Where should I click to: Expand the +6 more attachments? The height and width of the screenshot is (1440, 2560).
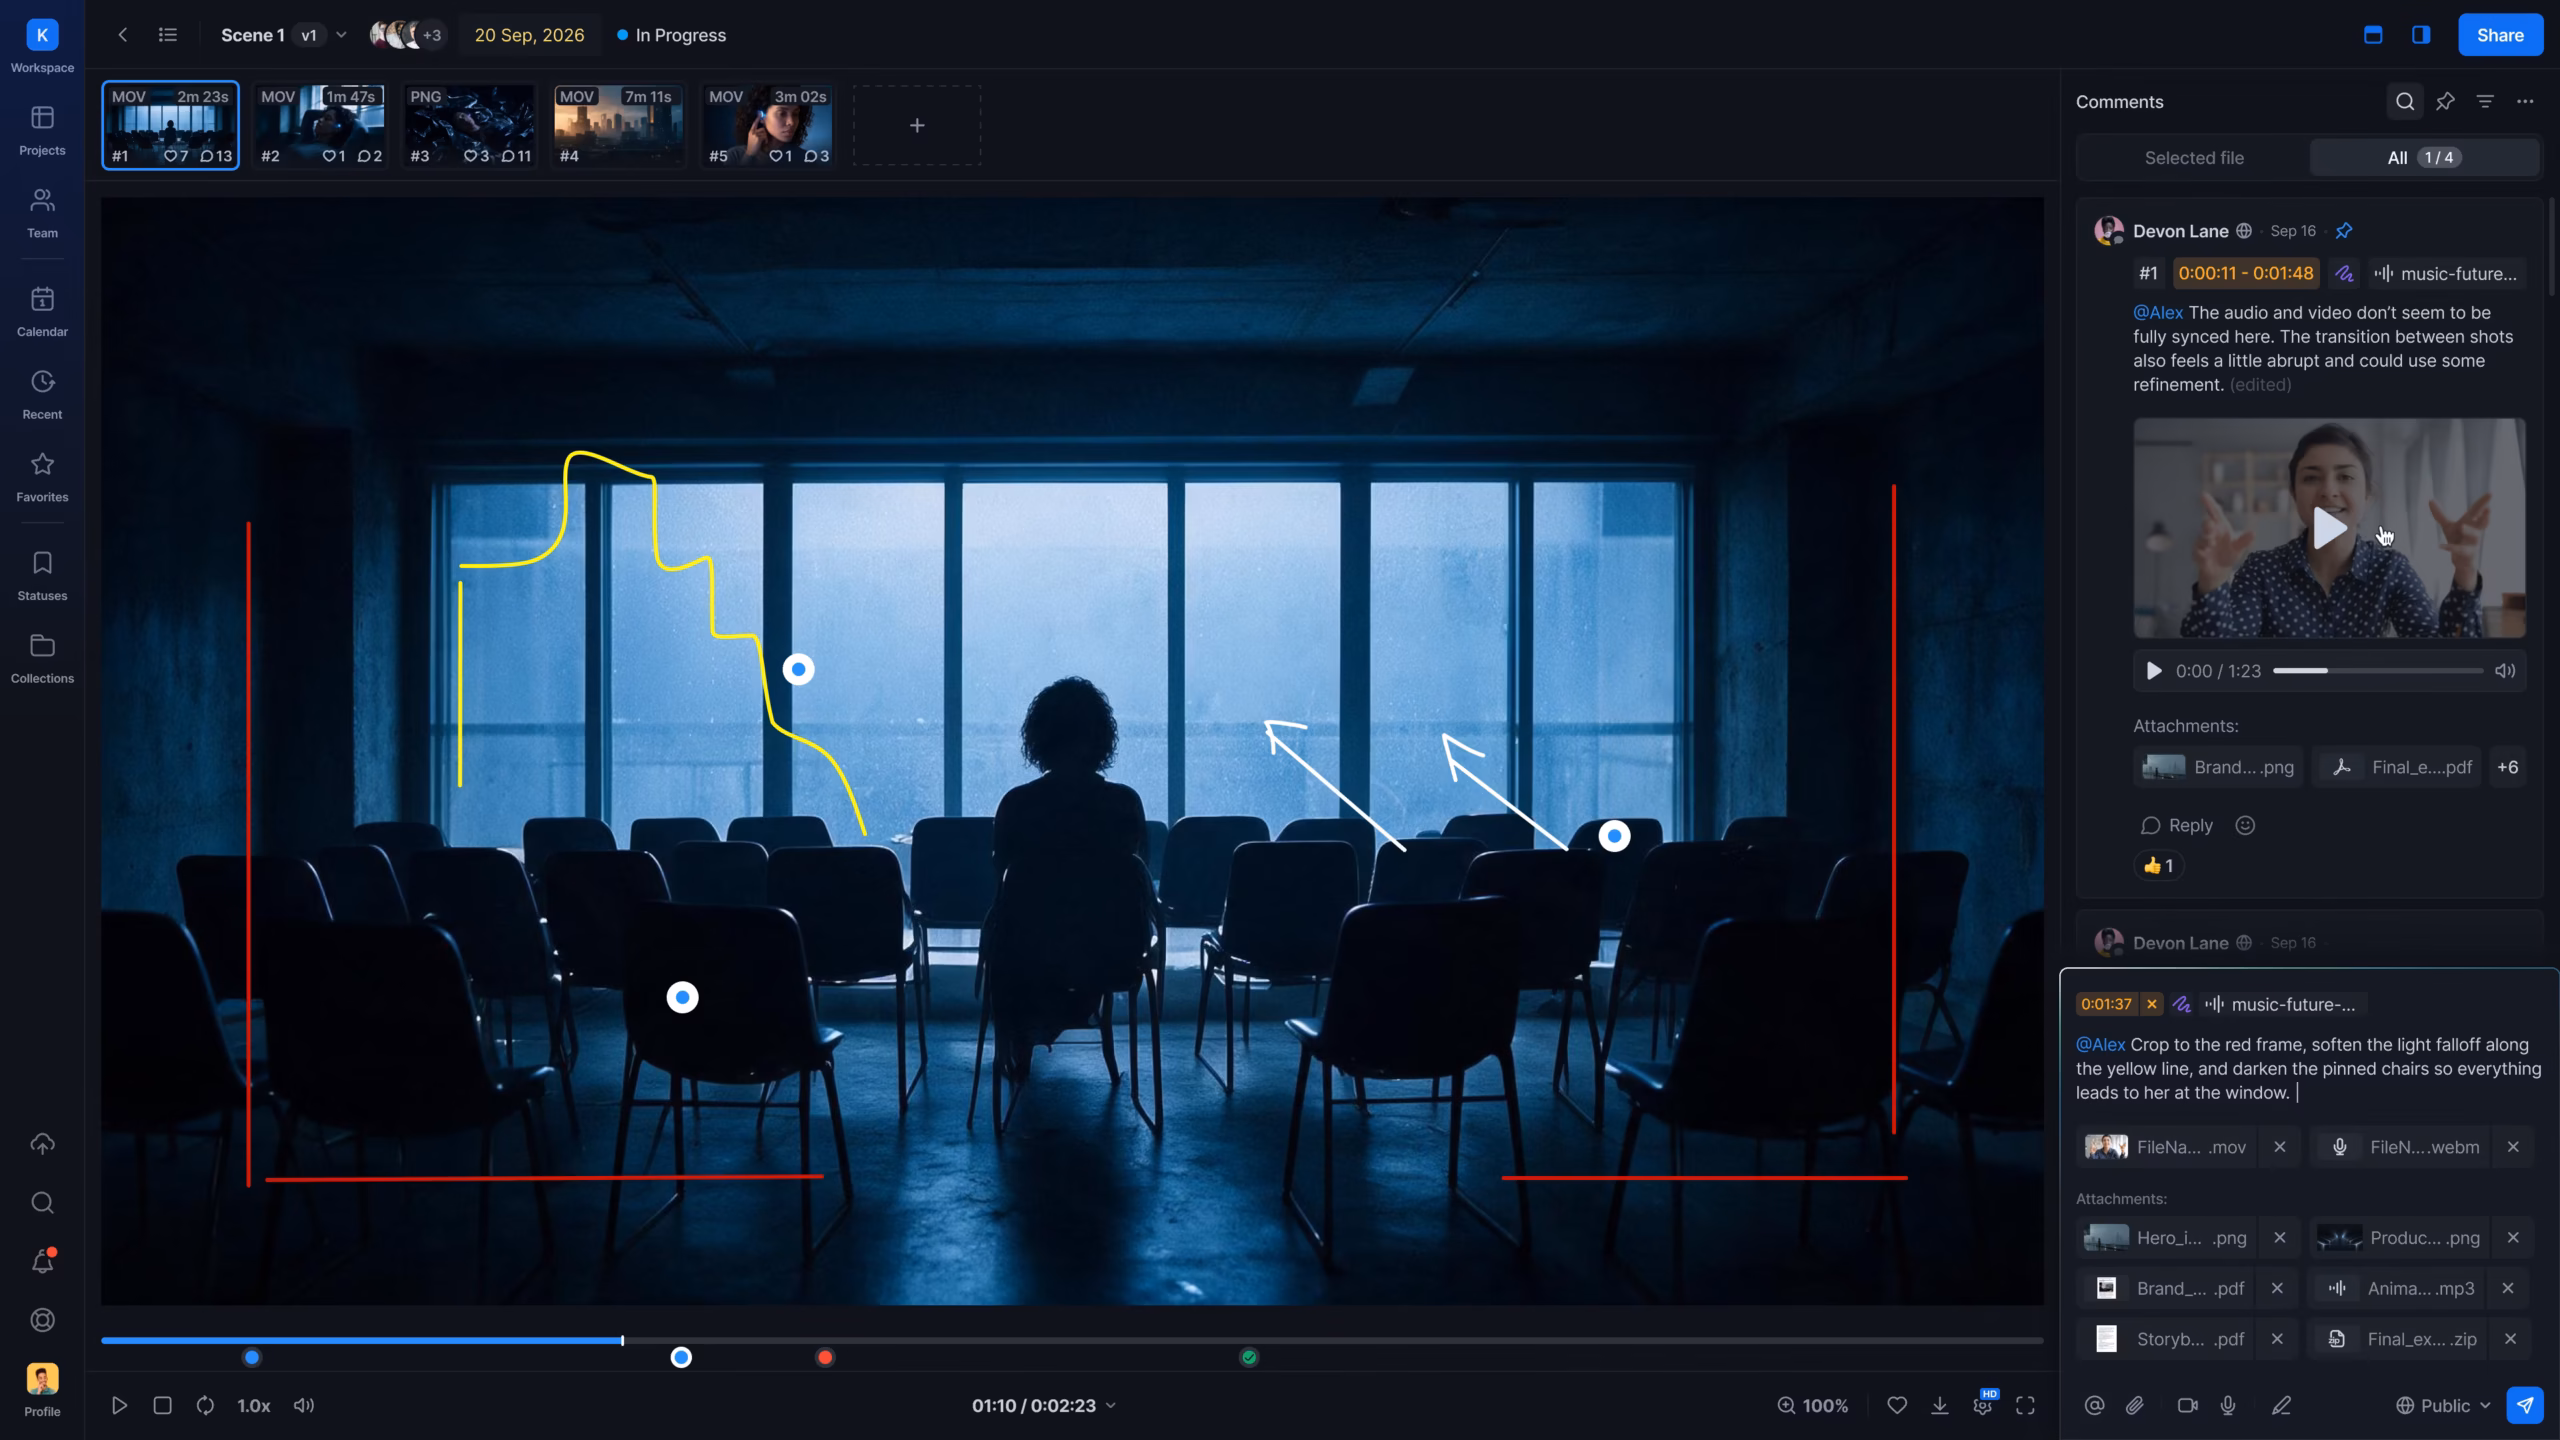2507,767
